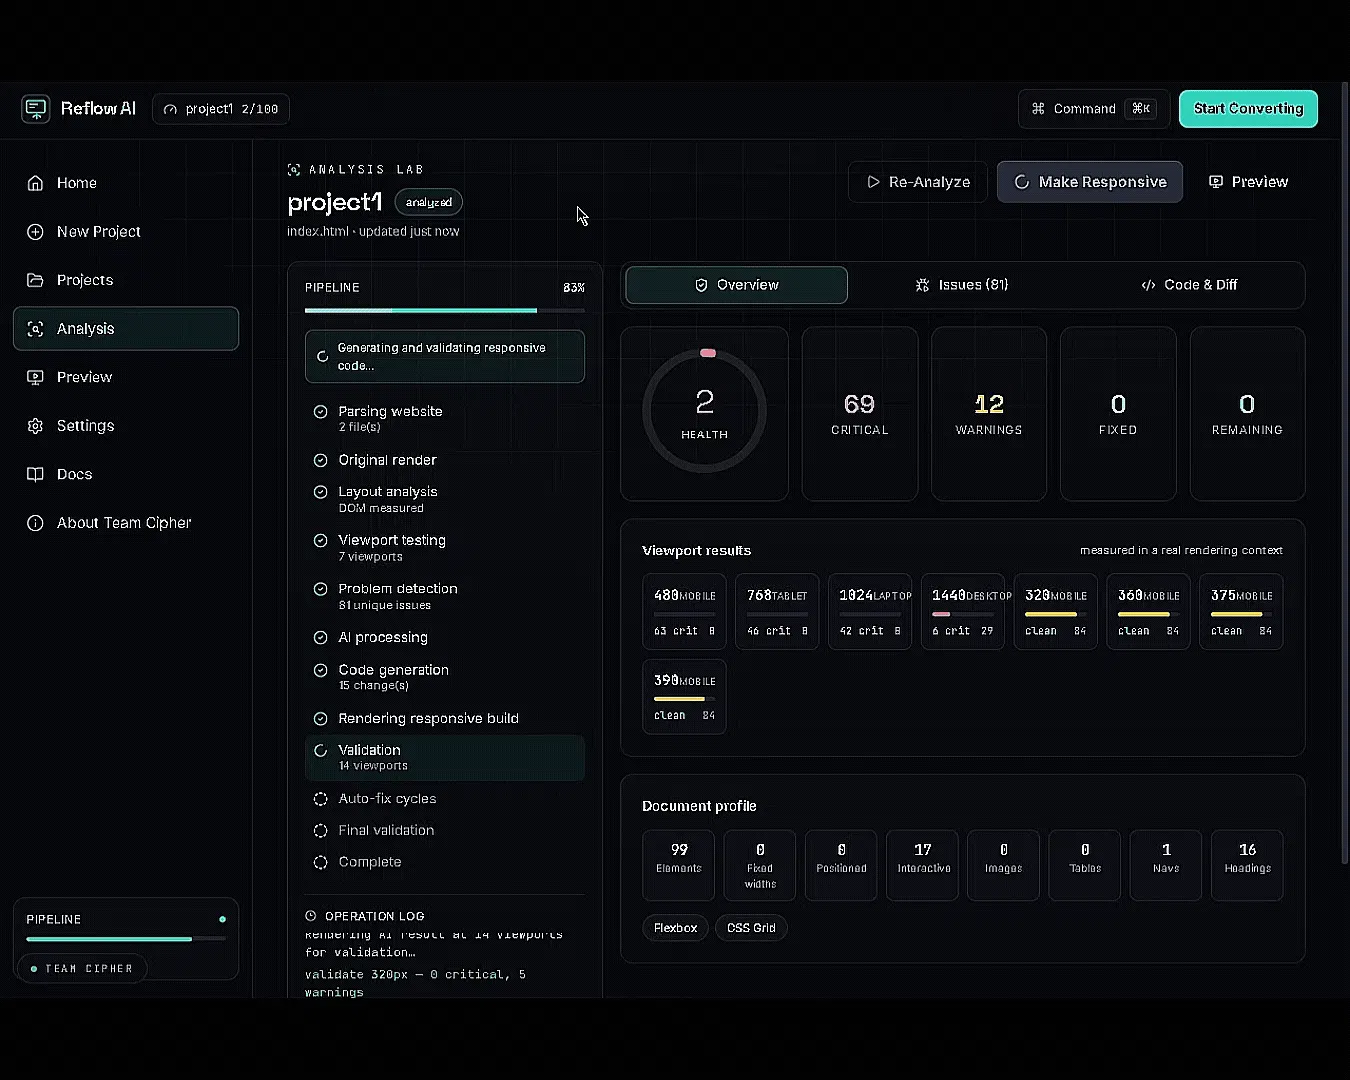Click the sidebar Pipeline progress bar
Screen dimensions: 1350x1080
126,939
